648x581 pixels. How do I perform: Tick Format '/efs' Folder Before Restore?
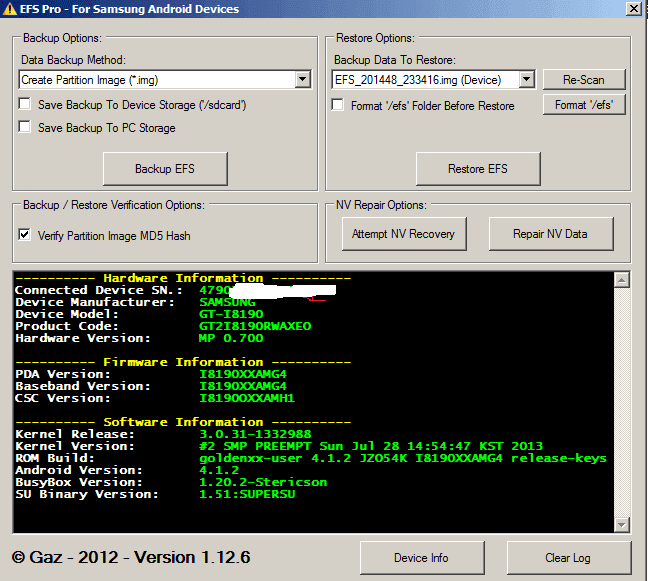(x=338, y=105)
